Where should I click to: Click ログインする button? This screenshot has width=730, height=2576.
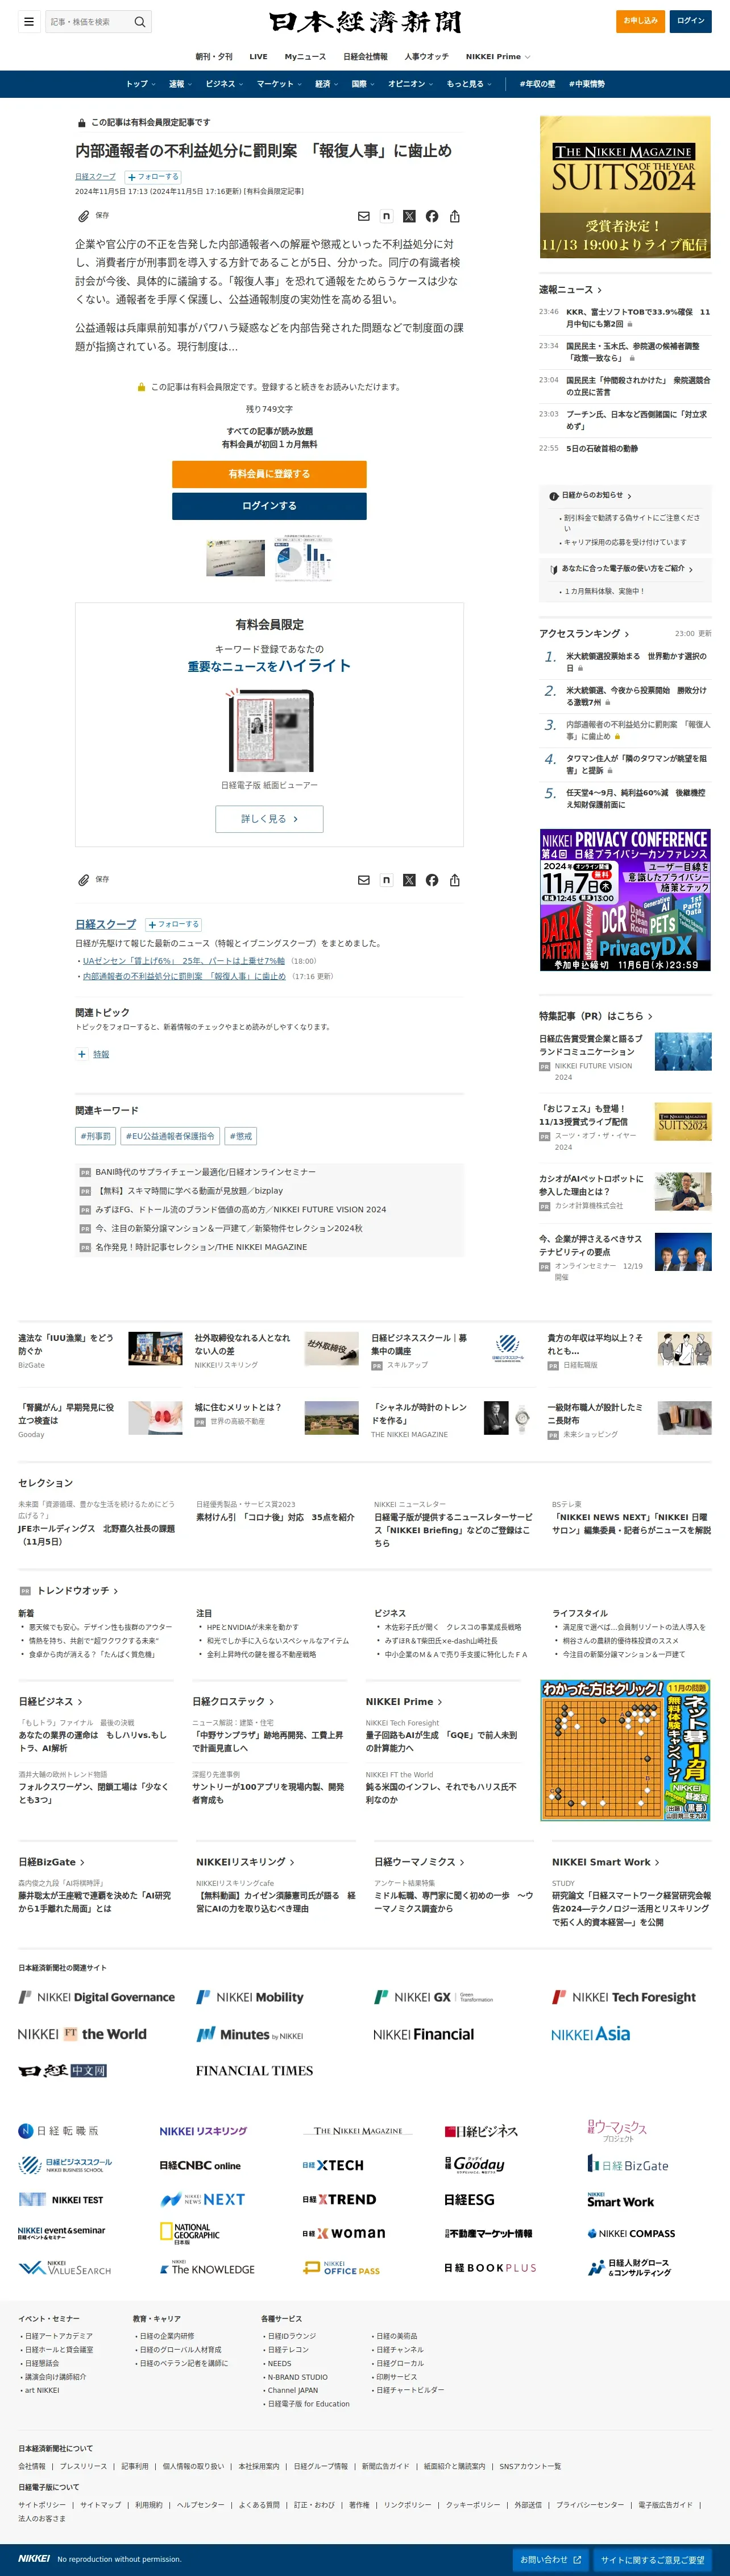269,506
